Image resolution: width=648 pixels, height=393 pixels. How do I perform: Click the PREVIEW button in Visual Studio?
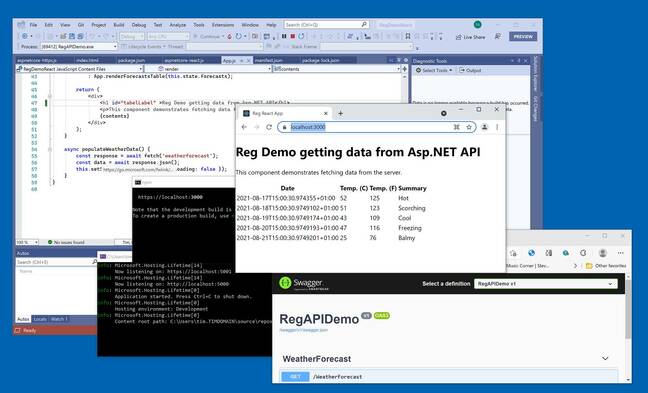click(523, 36)
